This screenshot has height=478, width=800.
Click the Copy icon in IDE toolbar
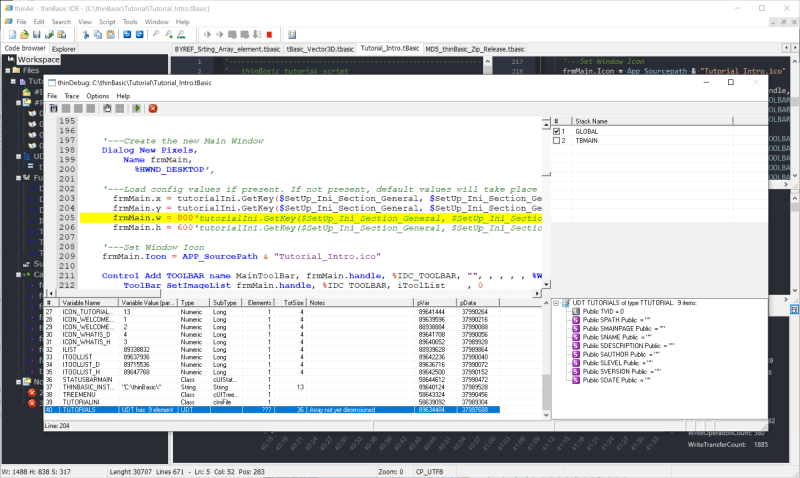pyautogui.click(x=98, y=35)
